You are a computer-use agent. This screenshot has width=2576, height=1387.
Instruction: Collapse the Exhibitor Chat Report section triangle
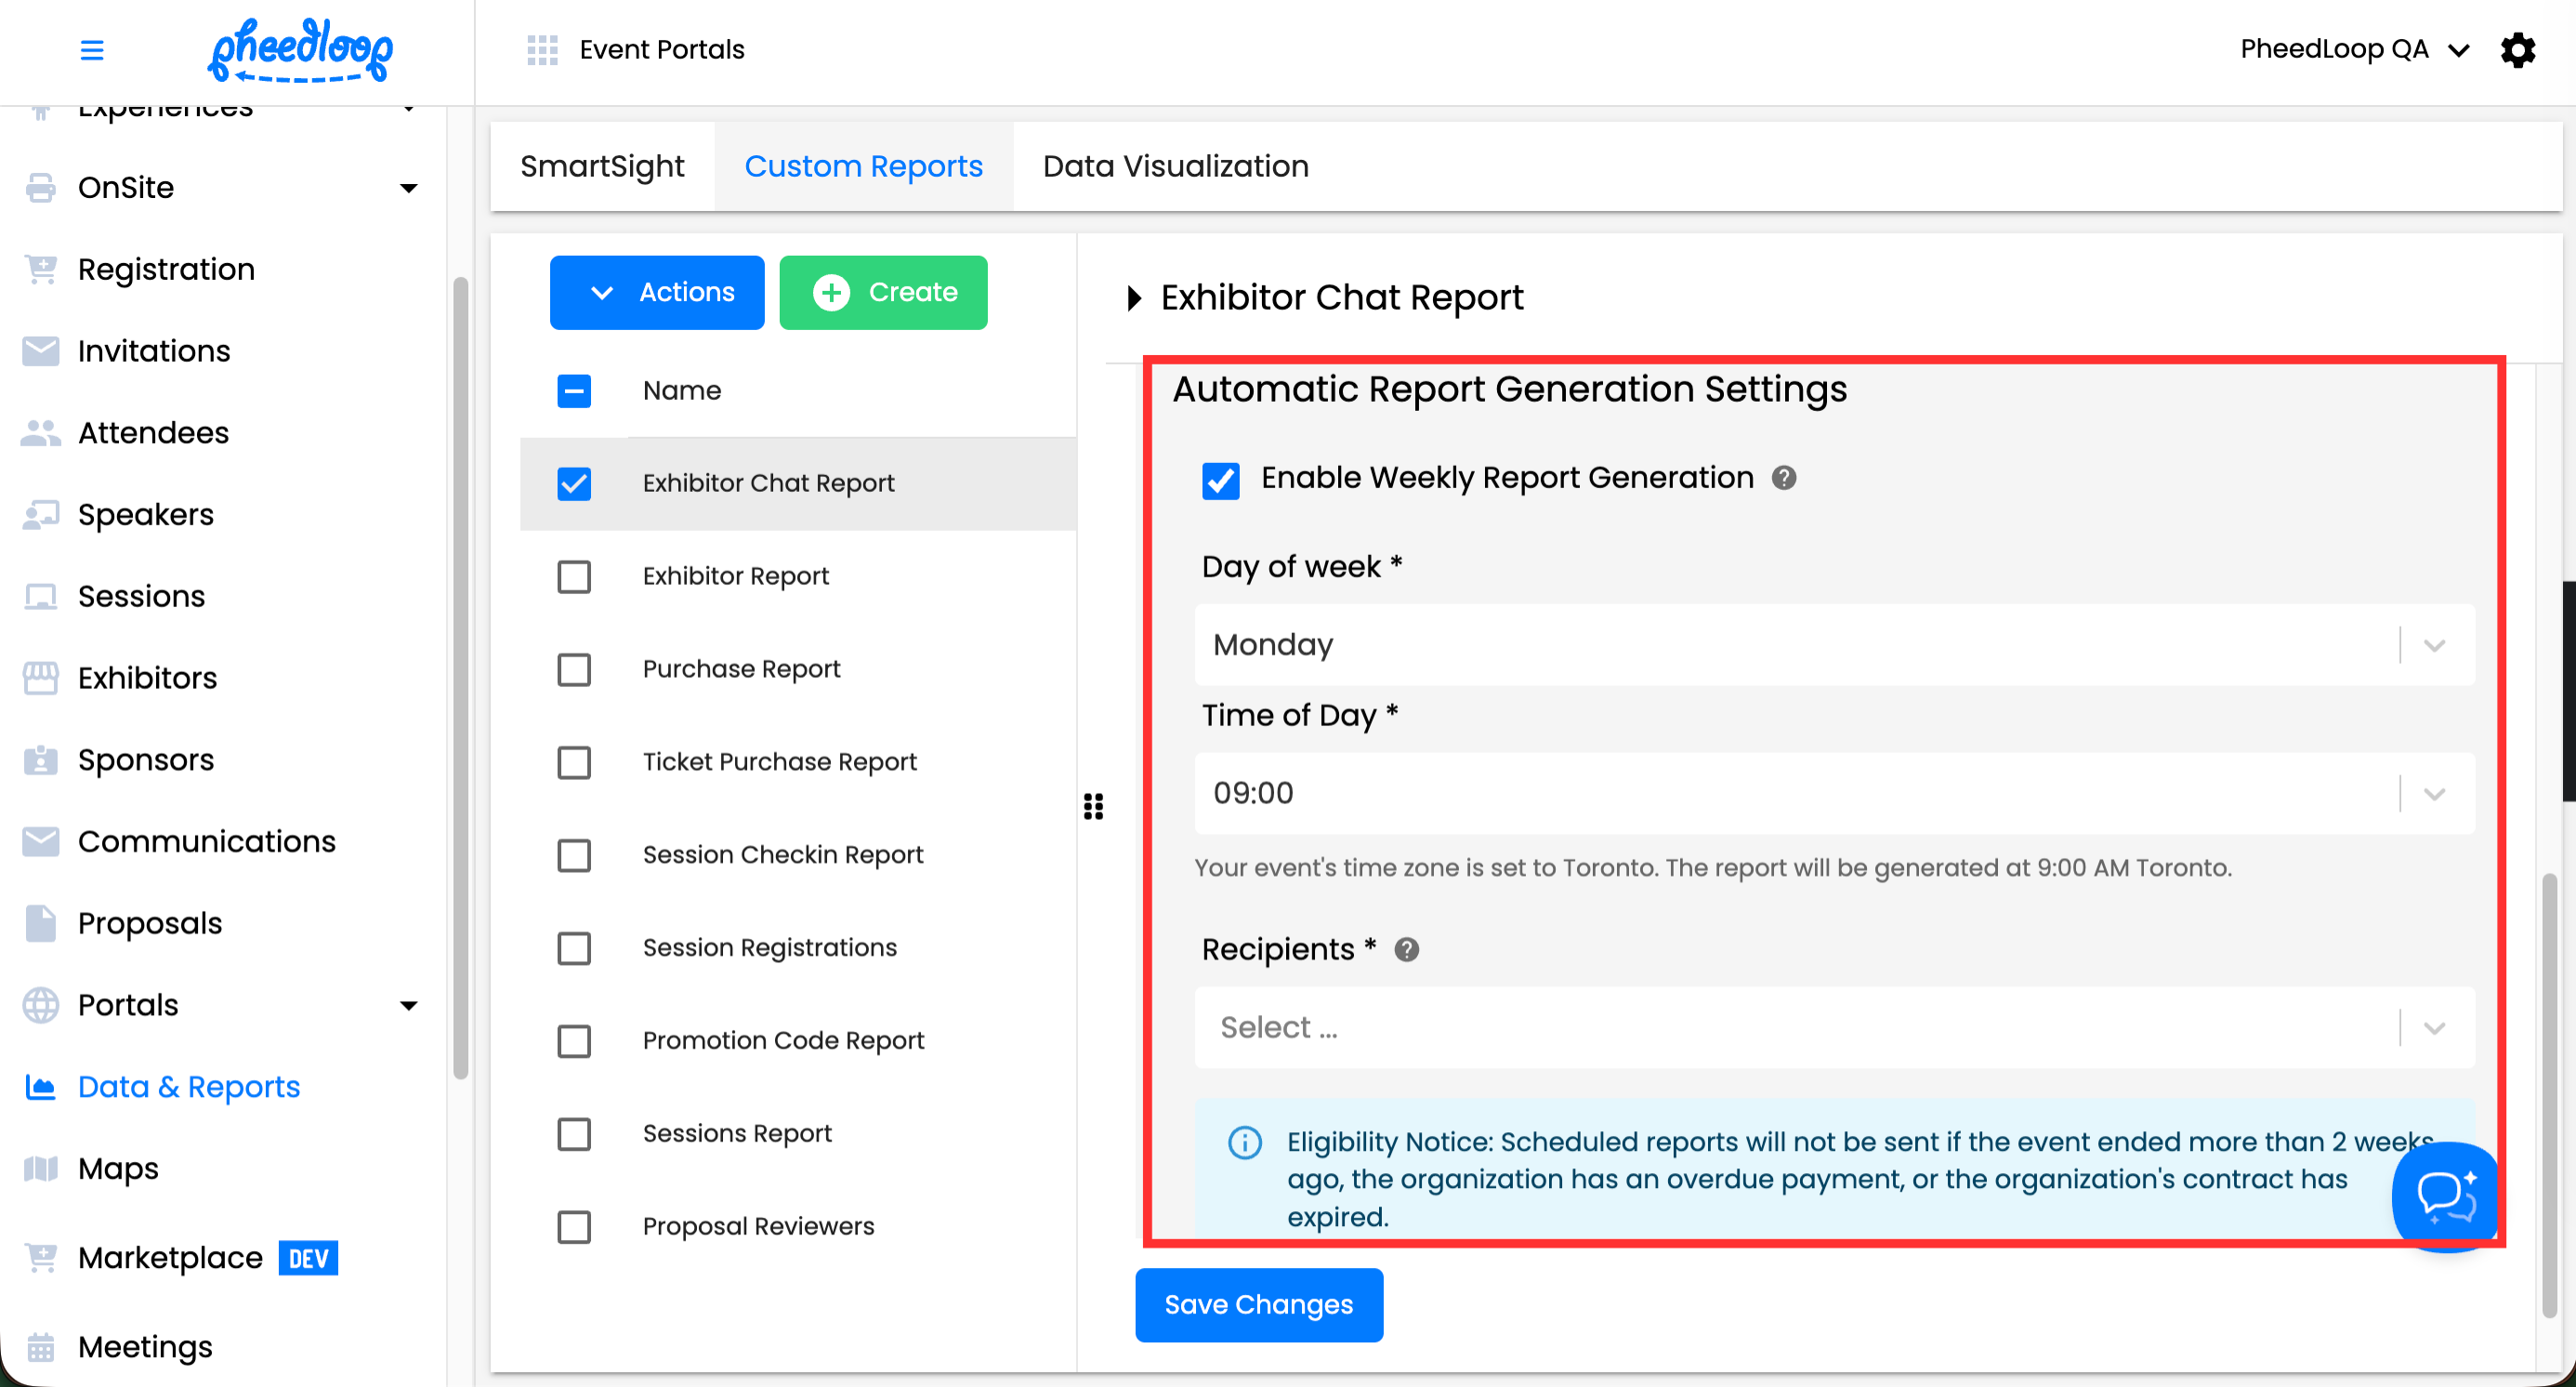(x=1133, y=298)
